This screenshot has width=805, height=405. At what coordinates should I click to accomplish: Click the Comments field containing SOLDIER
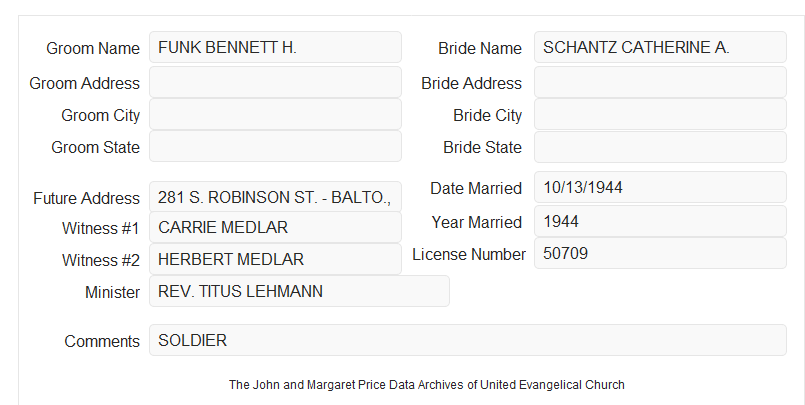point(468,340)
